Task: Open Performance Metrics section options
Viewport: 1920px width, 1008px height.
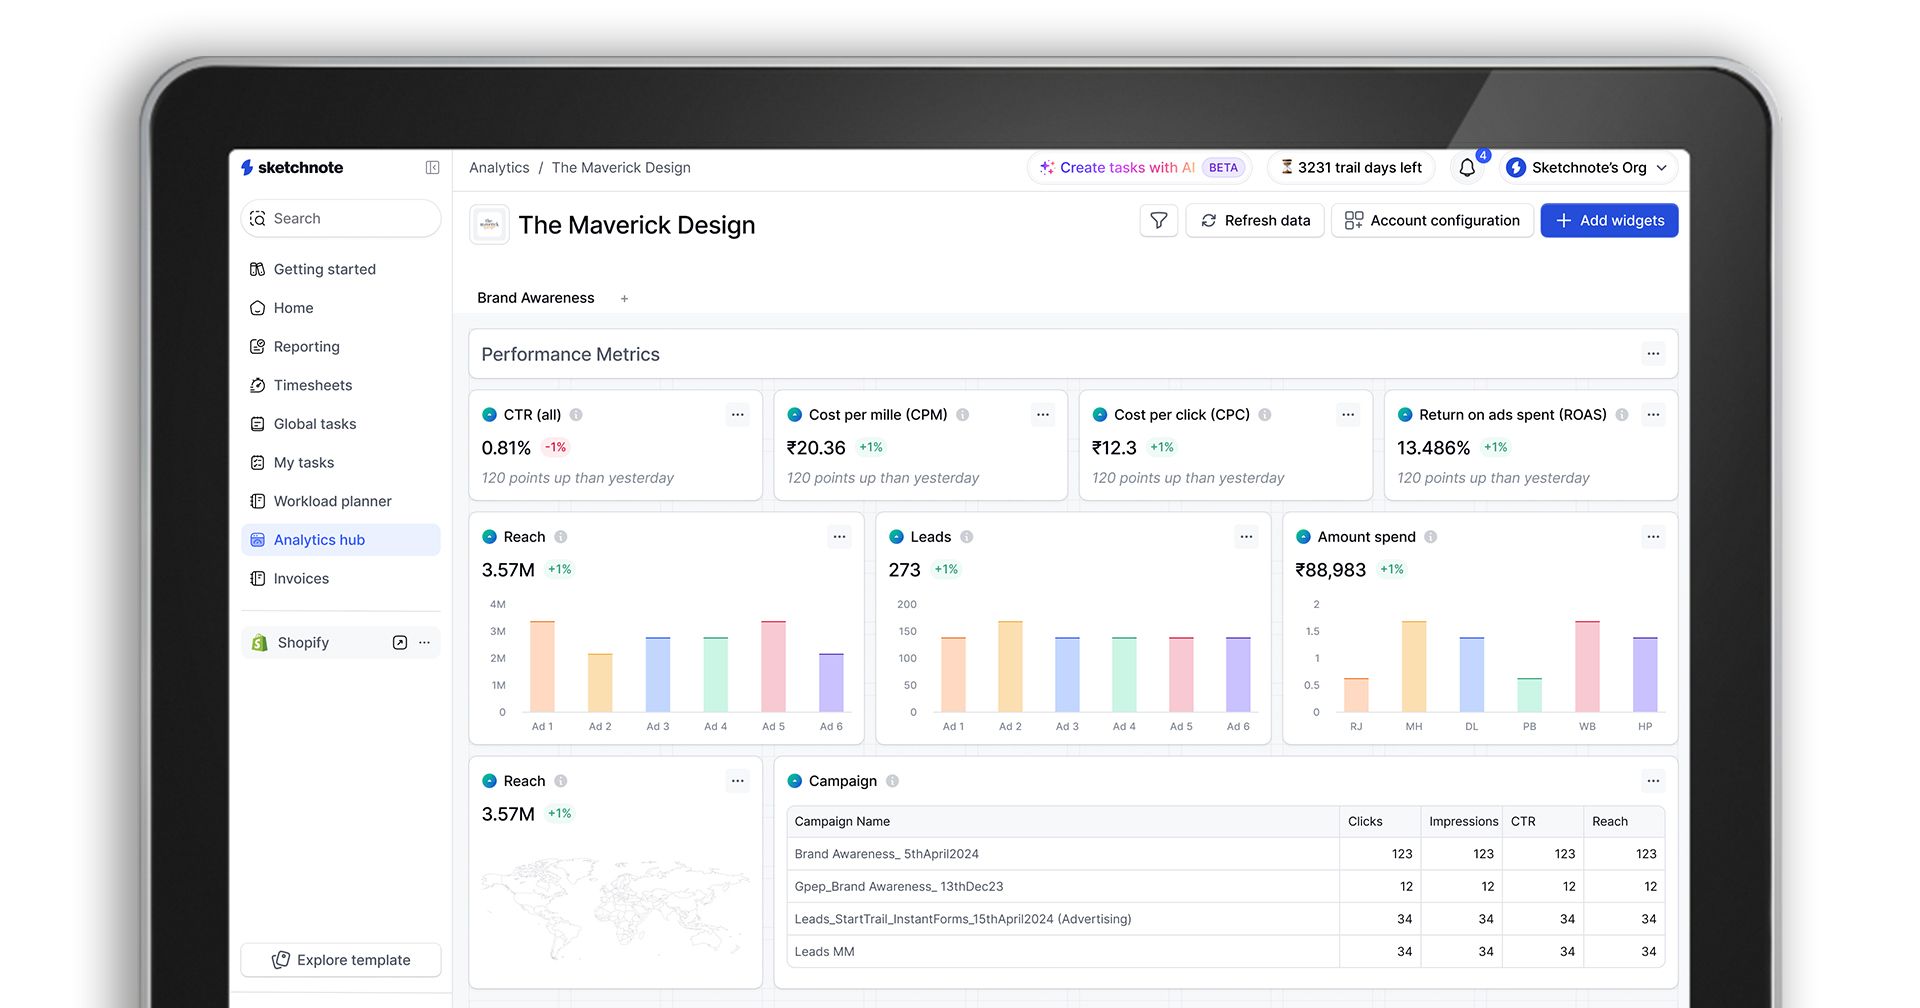Action: coord(1653,354)
